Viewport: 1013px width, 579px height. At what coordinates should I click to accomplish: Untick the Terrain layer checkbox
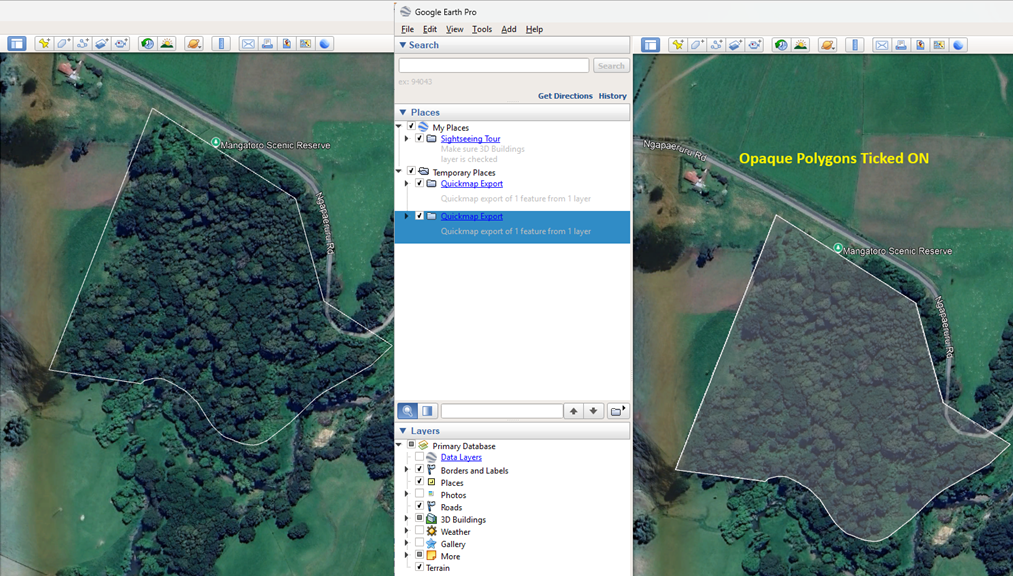(x=420, y=568)
